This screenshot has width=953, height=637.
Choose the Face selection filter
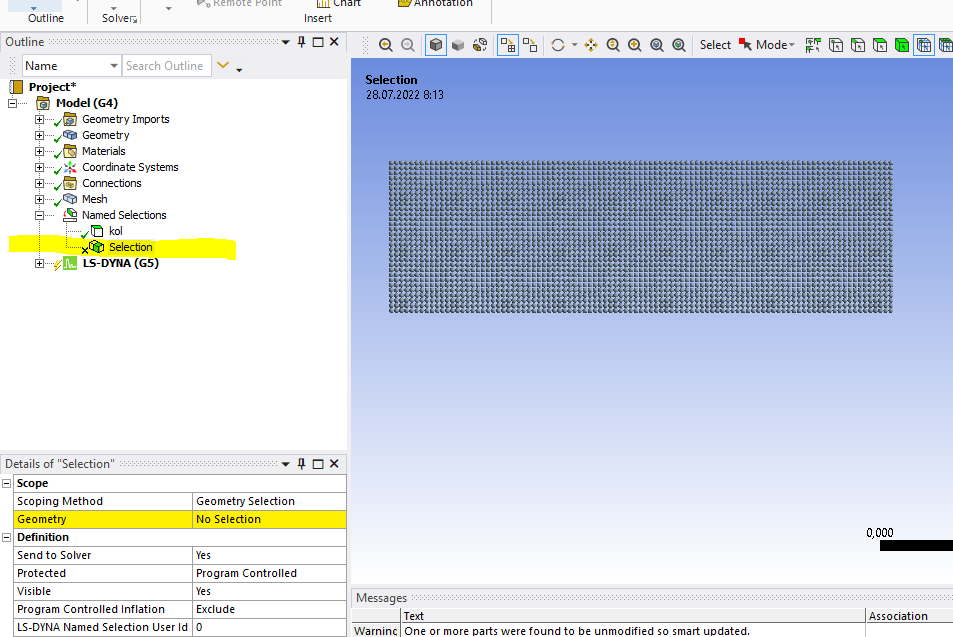879,45
